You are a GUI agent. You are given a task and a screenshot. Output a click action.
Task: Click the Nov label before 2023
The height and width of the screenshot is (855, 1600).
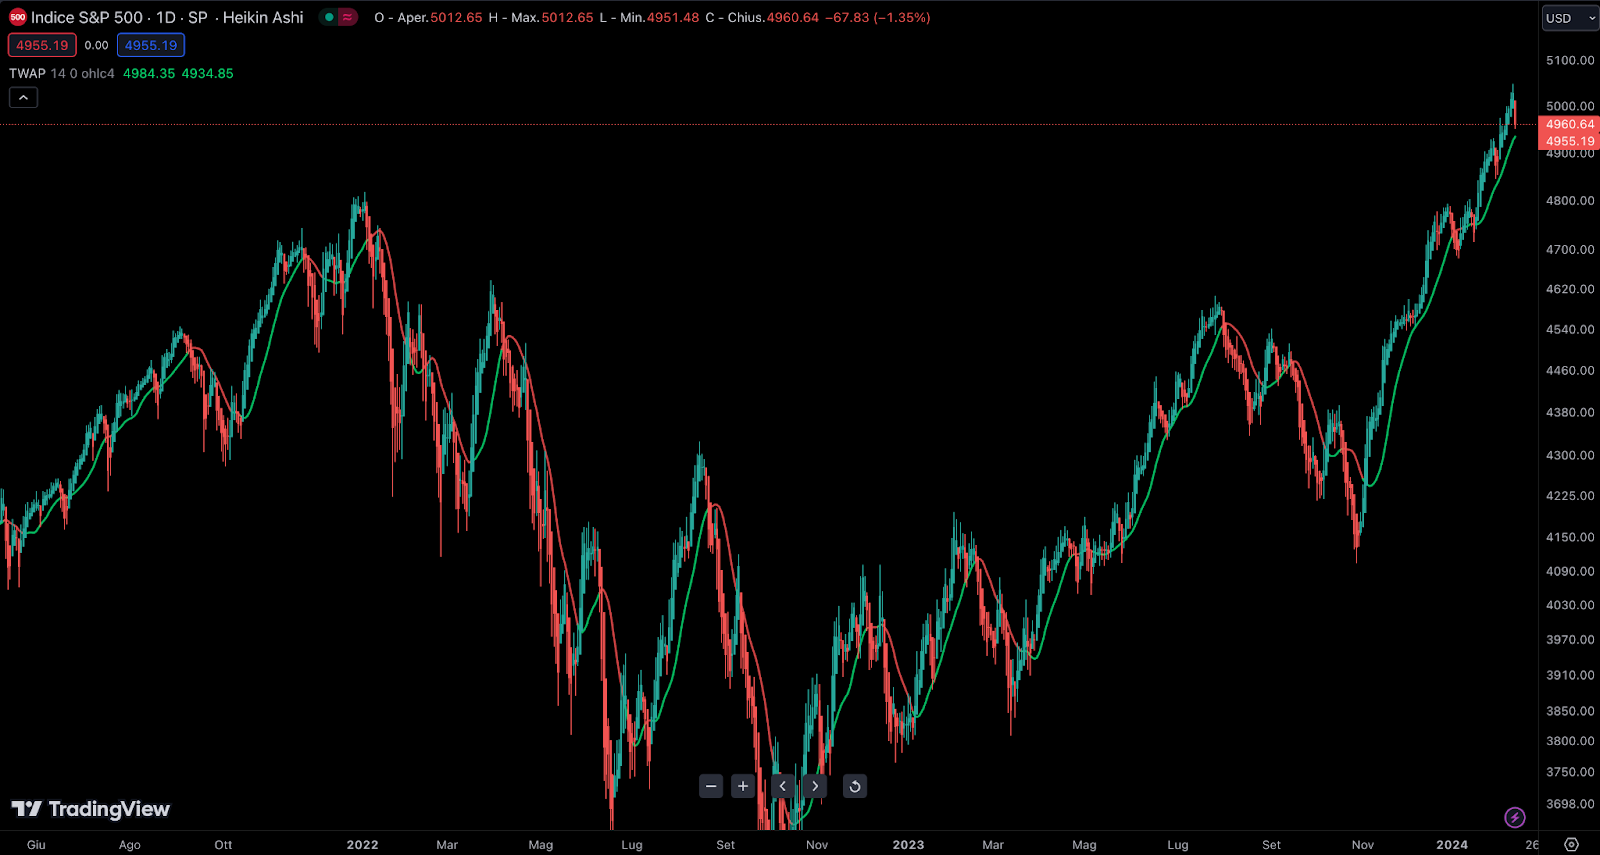(817, 845)
